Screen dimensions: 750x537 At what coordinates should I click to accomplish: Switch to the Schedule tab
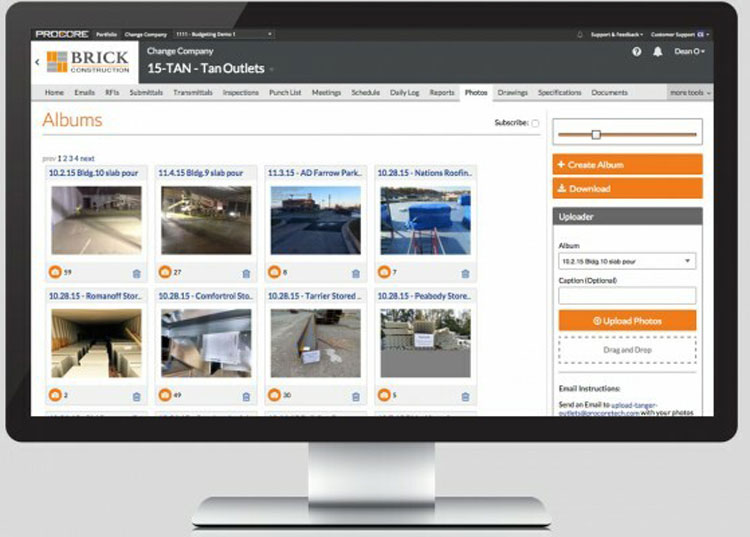point(365,93)
